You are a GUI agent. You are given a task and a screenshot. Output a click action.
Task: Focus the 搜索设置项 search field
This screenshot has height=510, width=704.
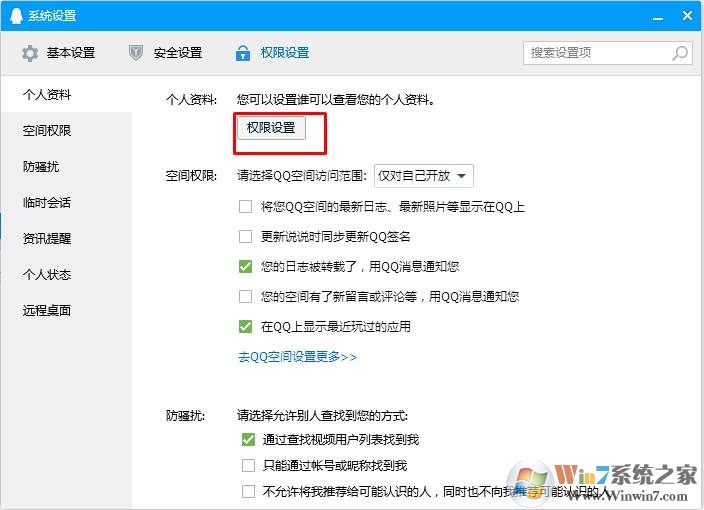[x=607, y=53]
